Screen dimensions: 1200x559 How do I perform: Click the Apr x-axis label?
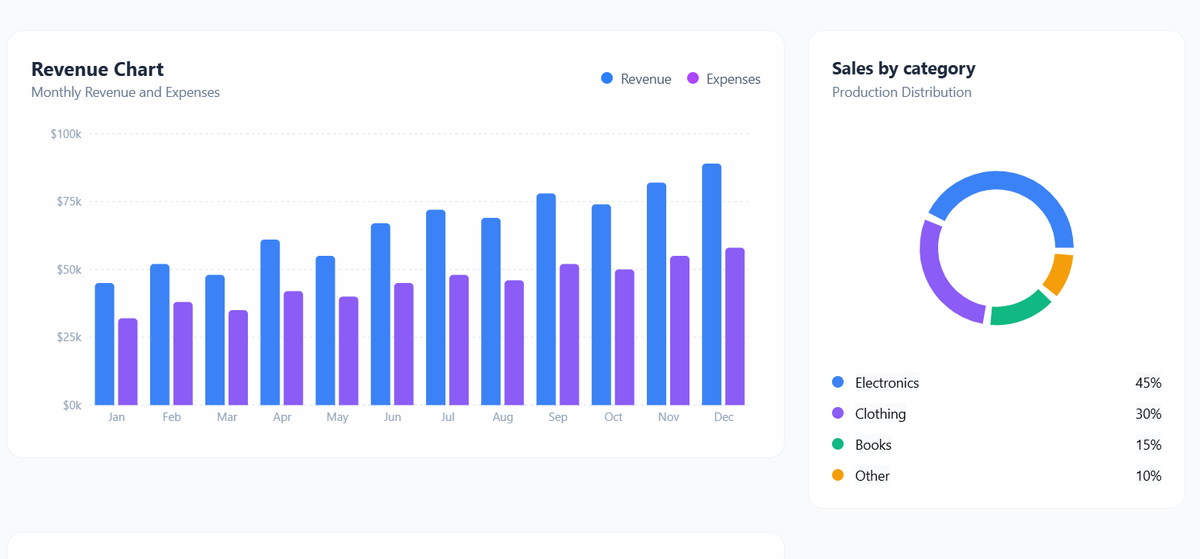pos(282,417)
